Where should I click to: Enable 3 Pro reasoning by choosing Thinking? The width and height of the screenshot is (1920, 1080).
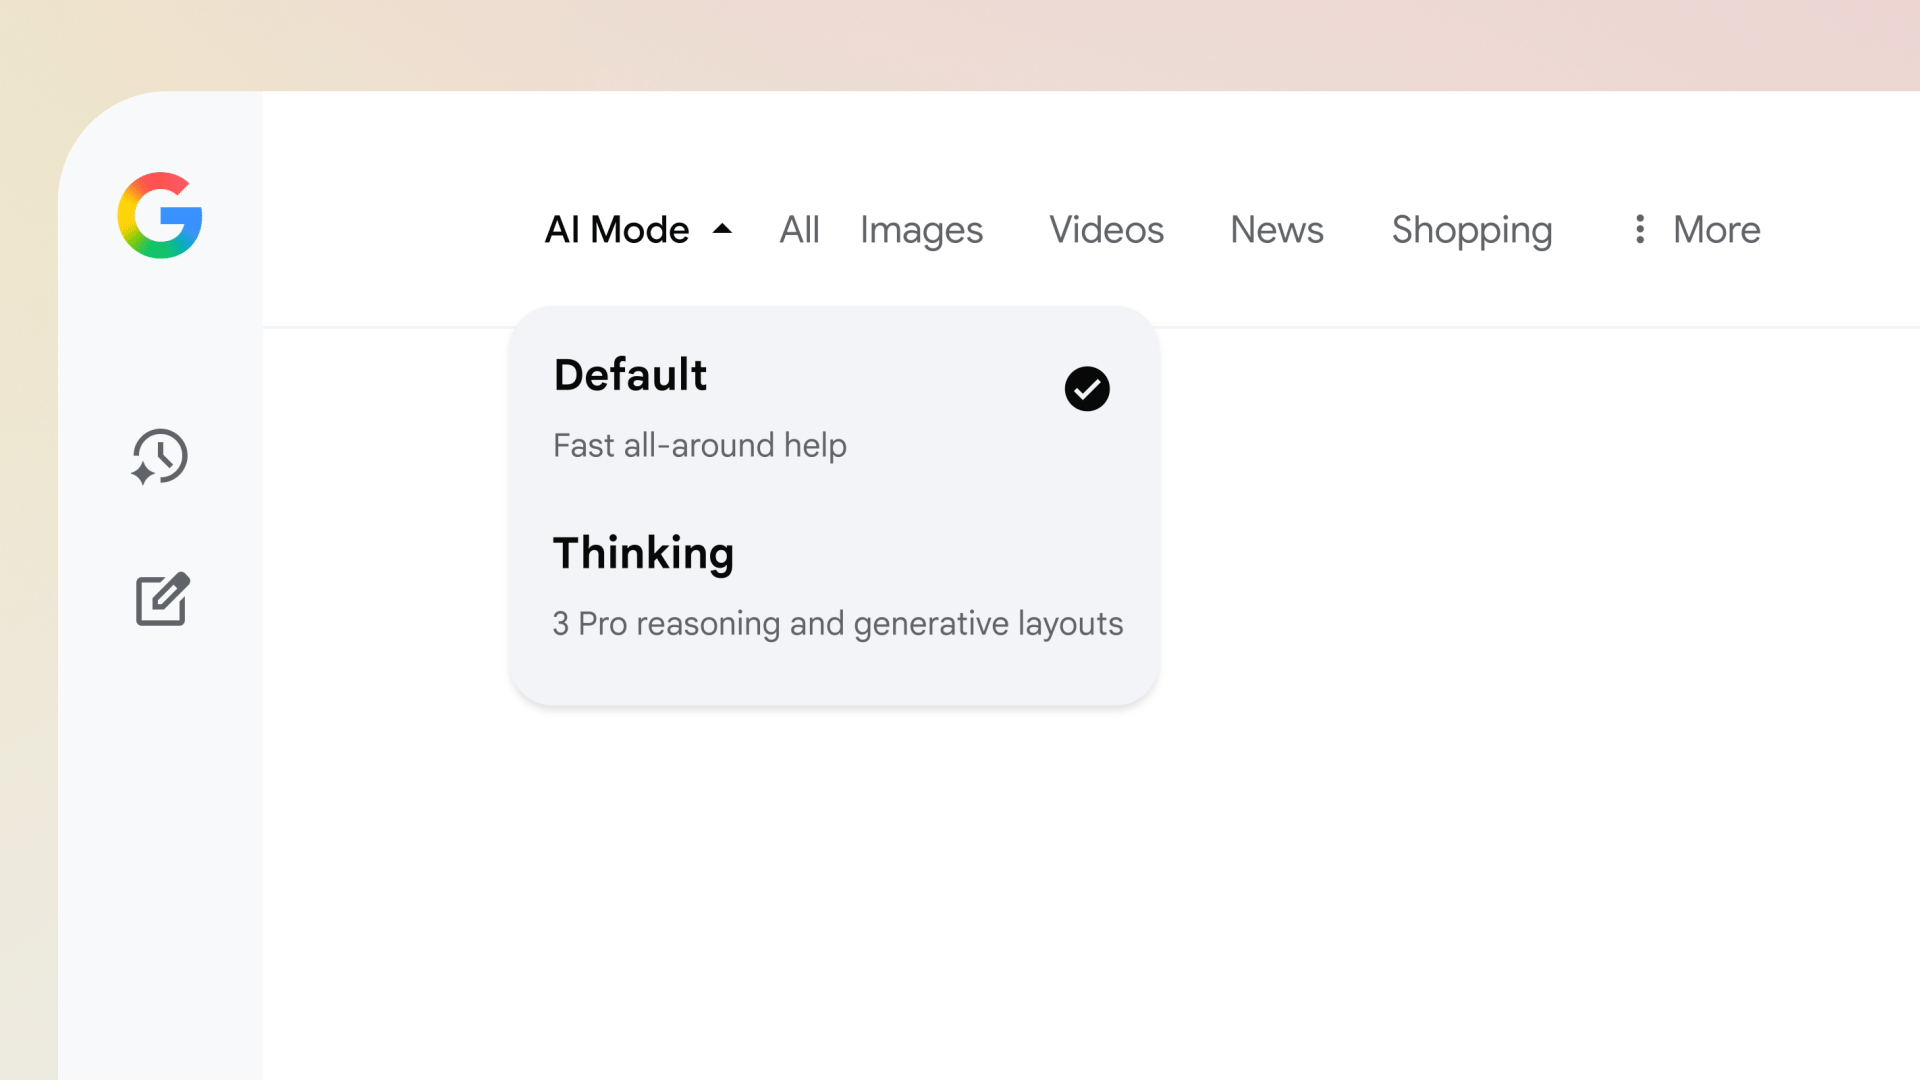coord(643,553)
